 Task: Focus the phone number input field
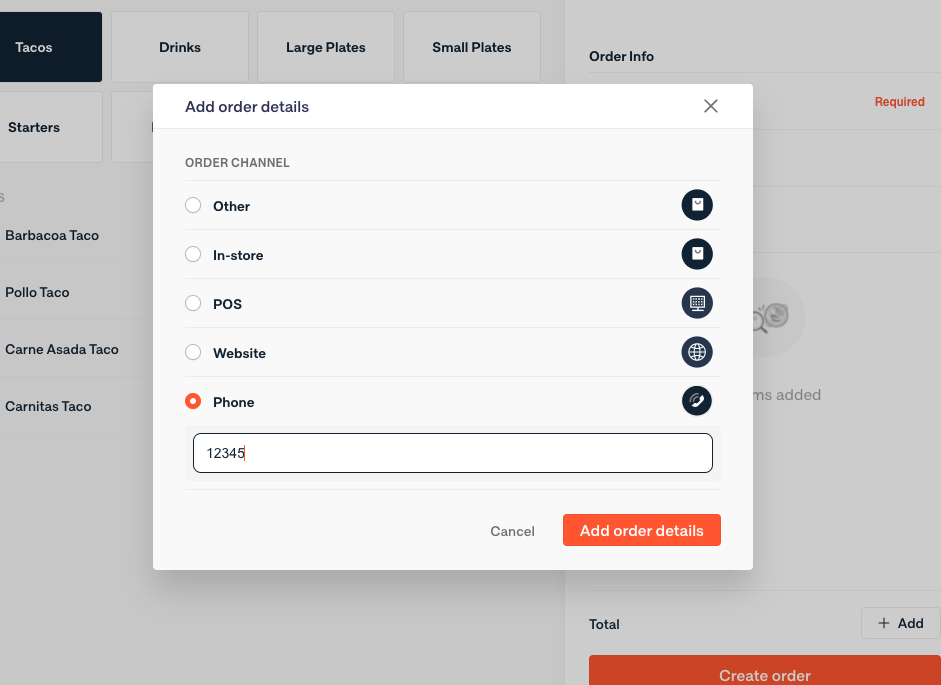click(x=452, y=453)
